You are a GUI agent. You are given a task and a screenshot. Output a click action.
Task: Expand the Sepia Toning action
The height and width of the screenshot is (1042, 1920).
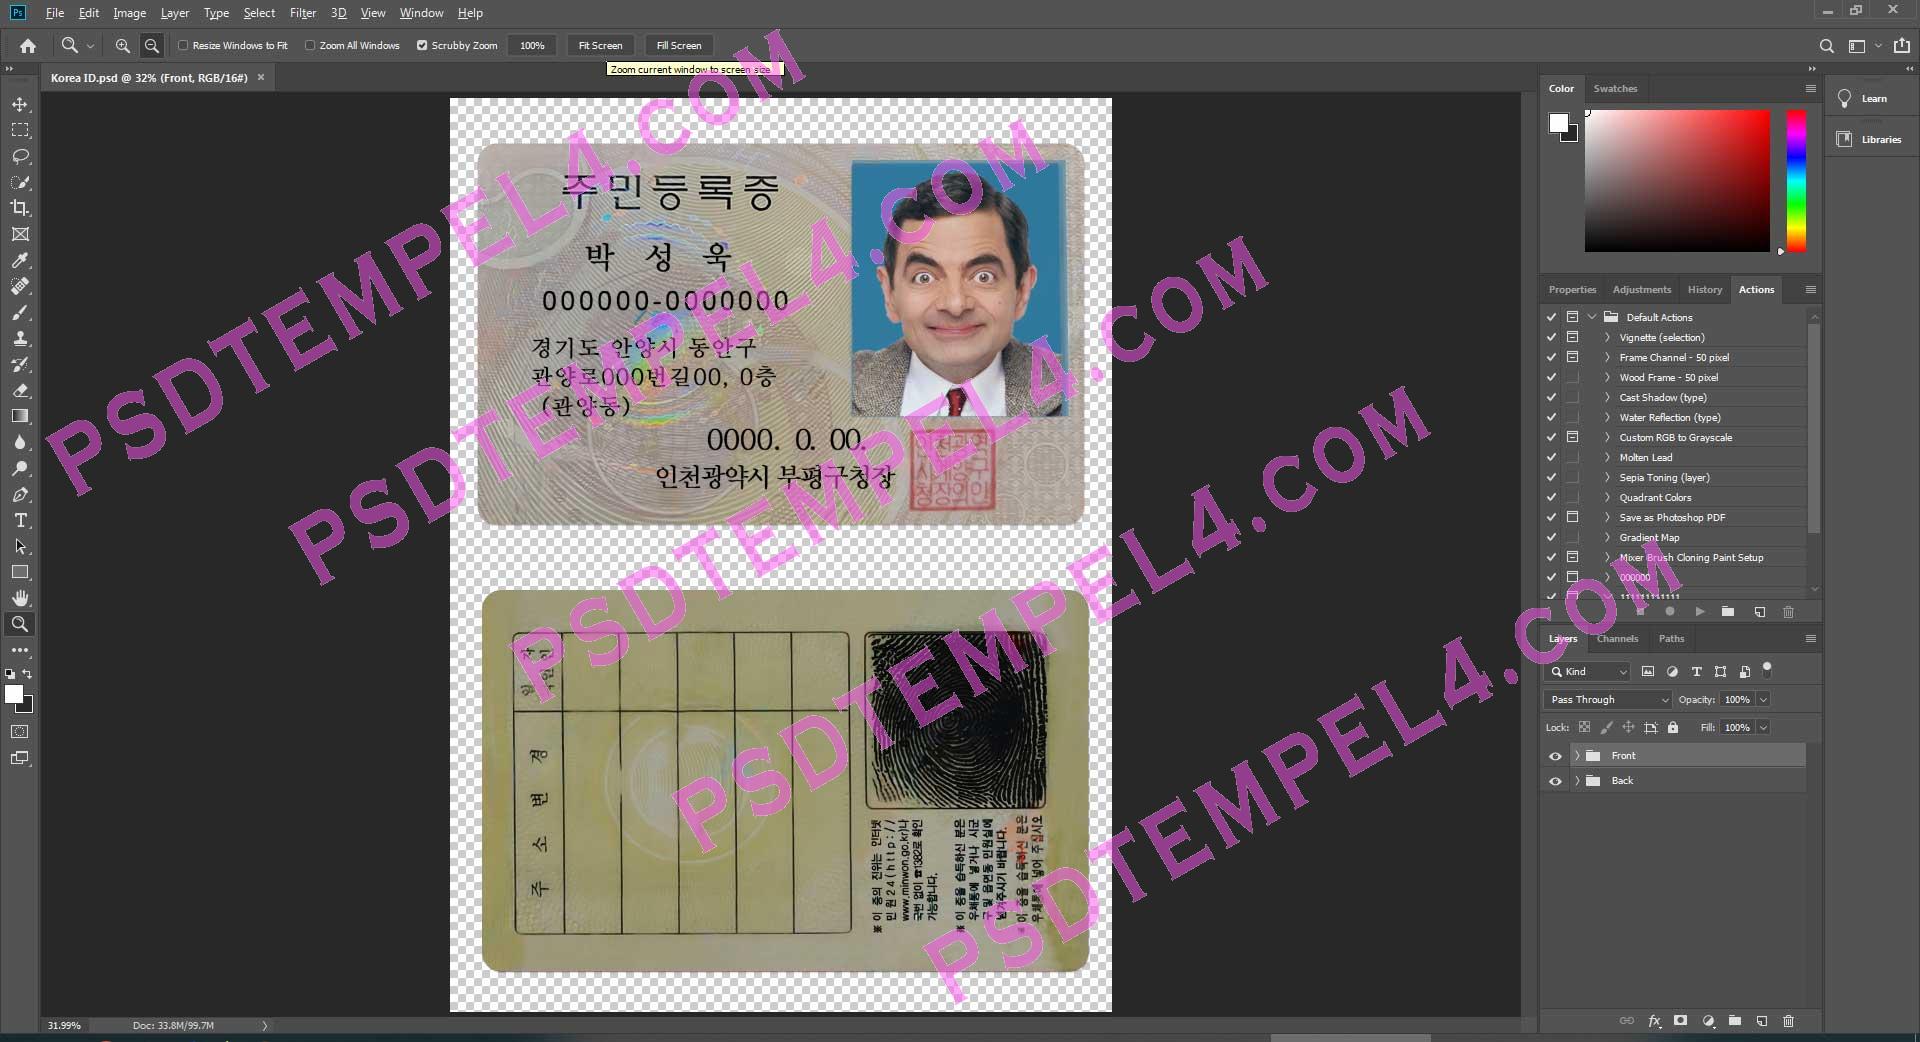(x=1607, y=478)
